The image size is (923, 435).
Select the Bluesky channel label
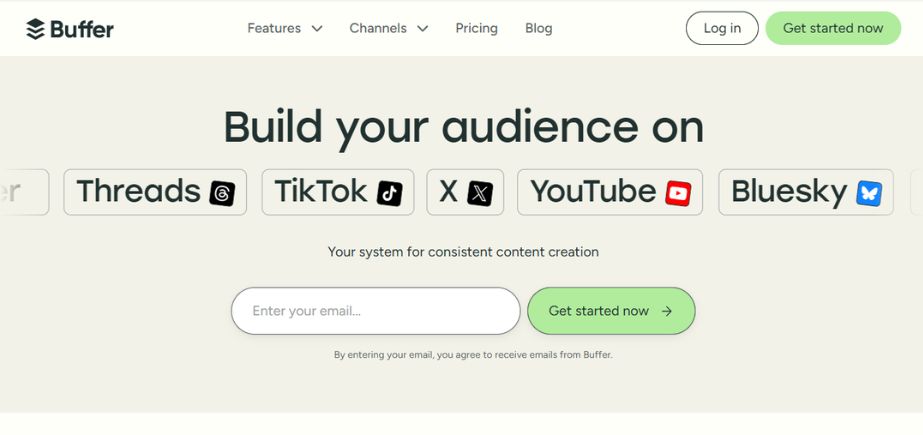789,193
